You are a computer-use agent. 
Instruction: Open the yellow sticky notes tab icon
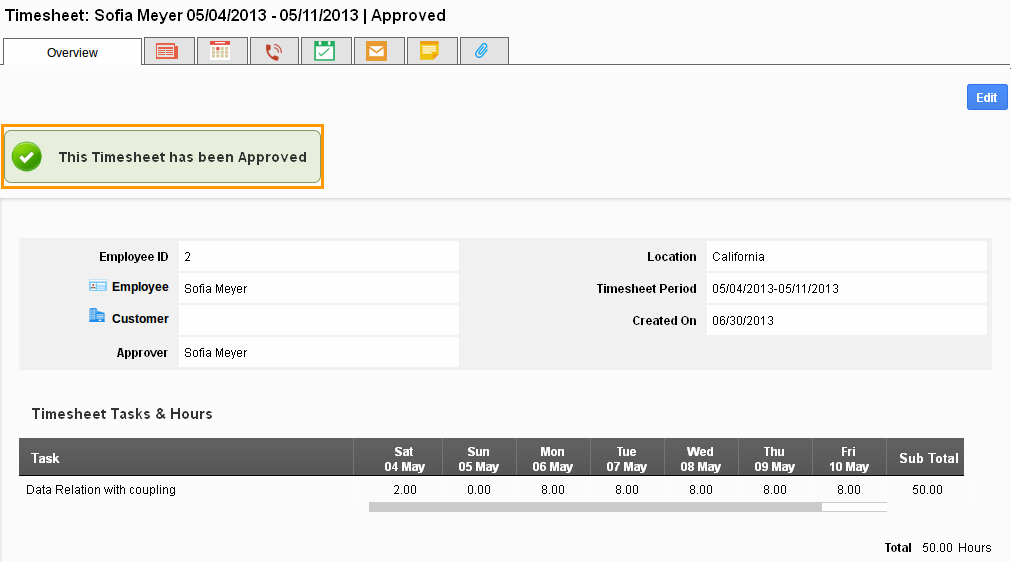(x=430, y=51)
